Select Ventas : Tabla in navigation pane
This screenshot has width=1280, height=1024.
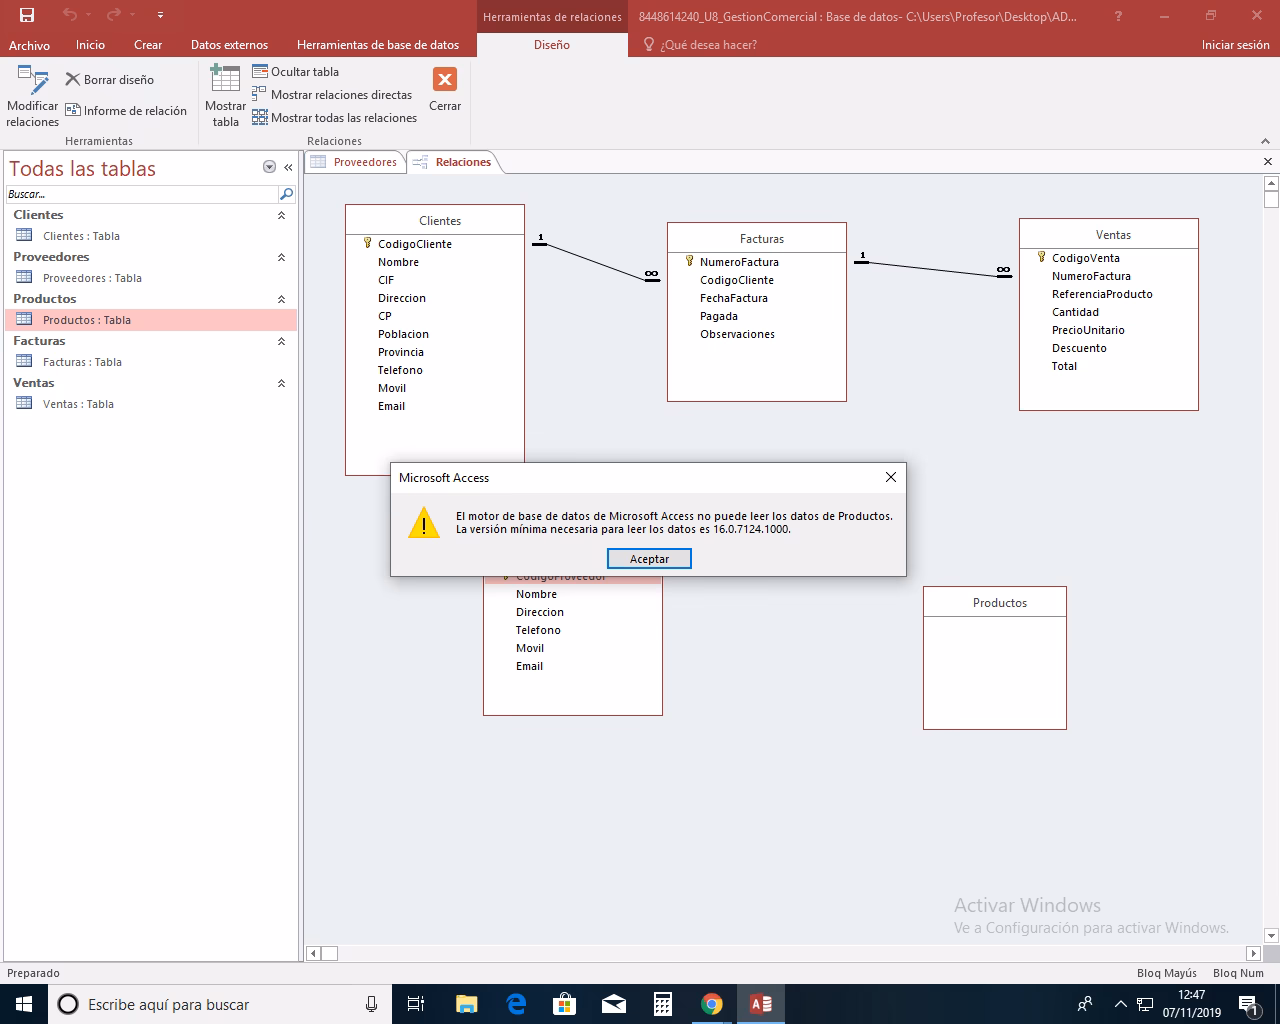click(151, 404)
